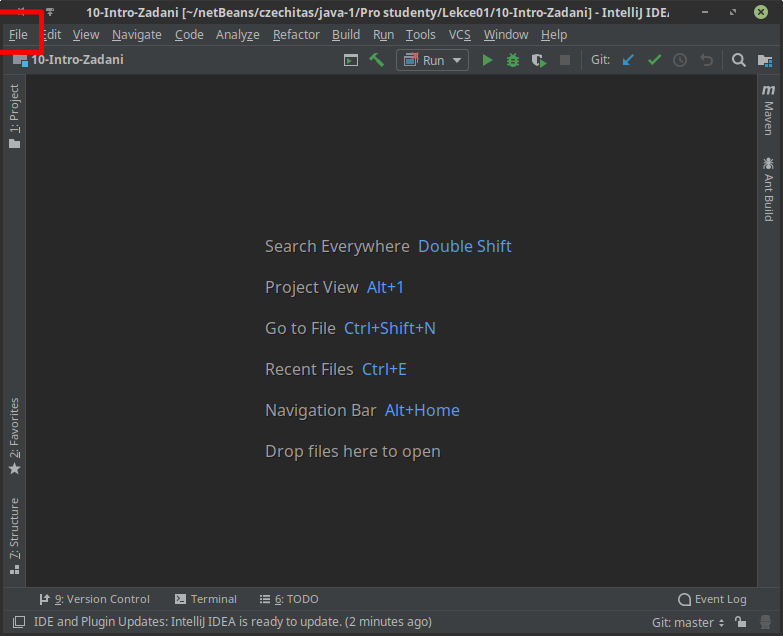Open the Event Log panel
Viewport: 783px width, 636px height.
pyautogui.click(x=712, y=599)
